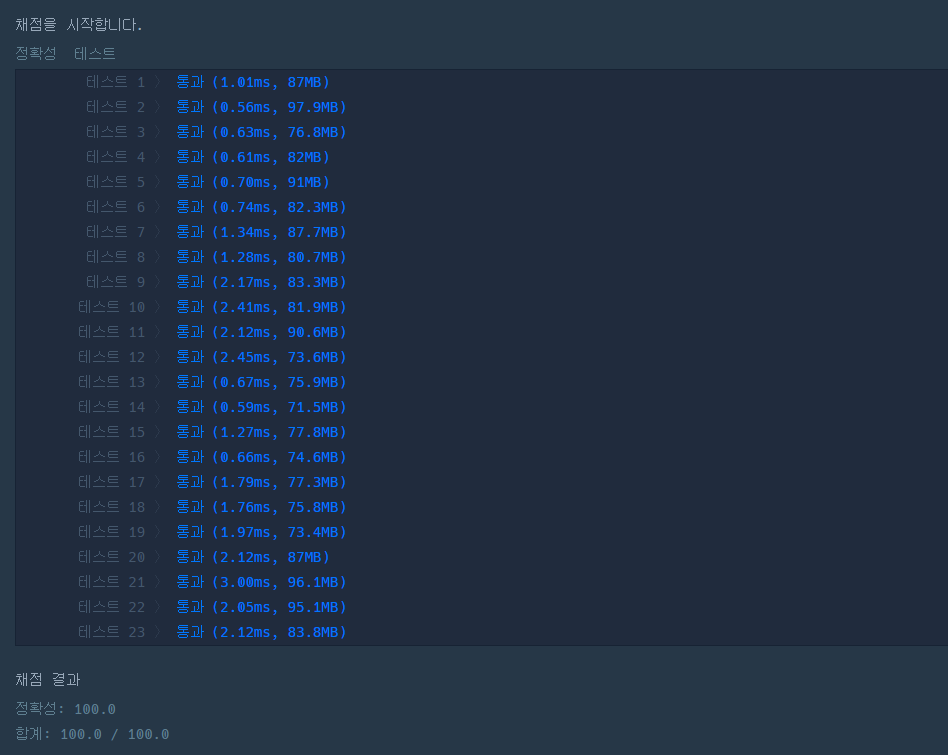Viewport: 948px width, 755px height.
Task: Click result '통과 (1.34ms, 87.7MB)'
Action: (x=261, y=232)
